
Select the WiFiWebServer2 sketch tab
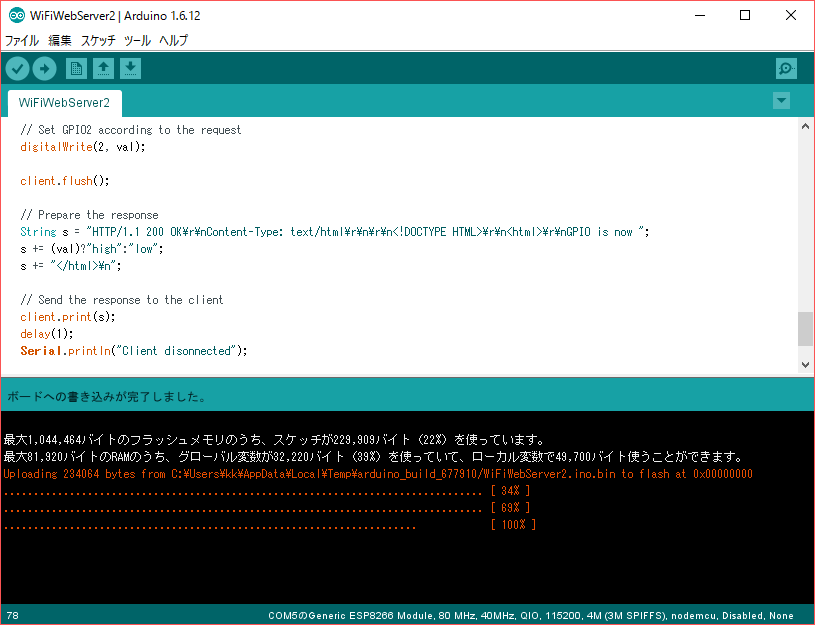pos(64,103)
